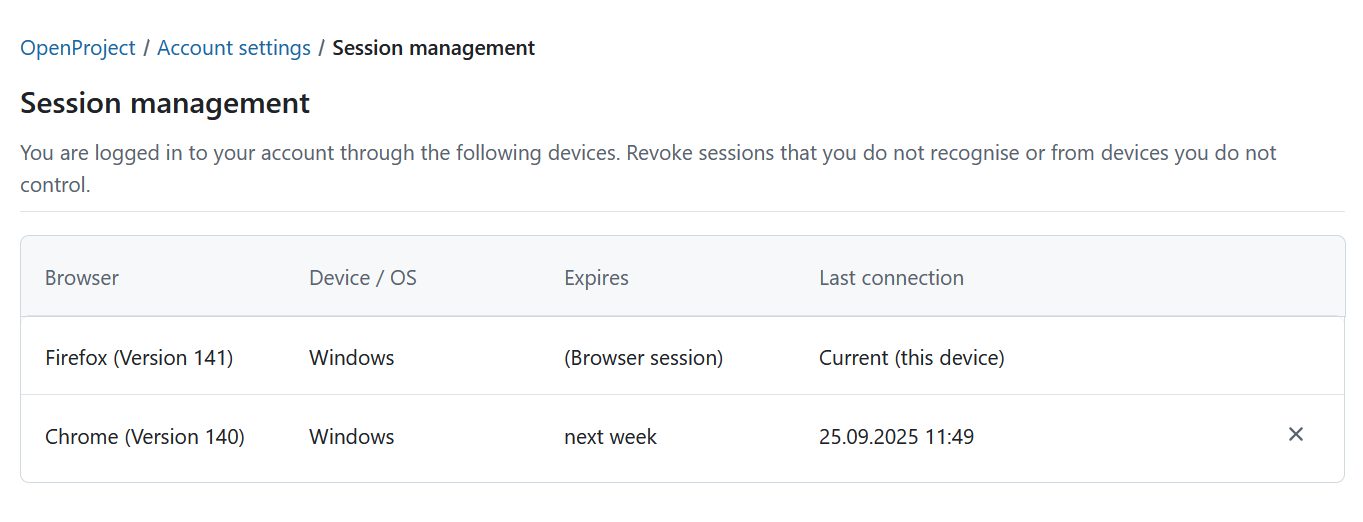Click Session management breadcrumb item

[433, 48]
